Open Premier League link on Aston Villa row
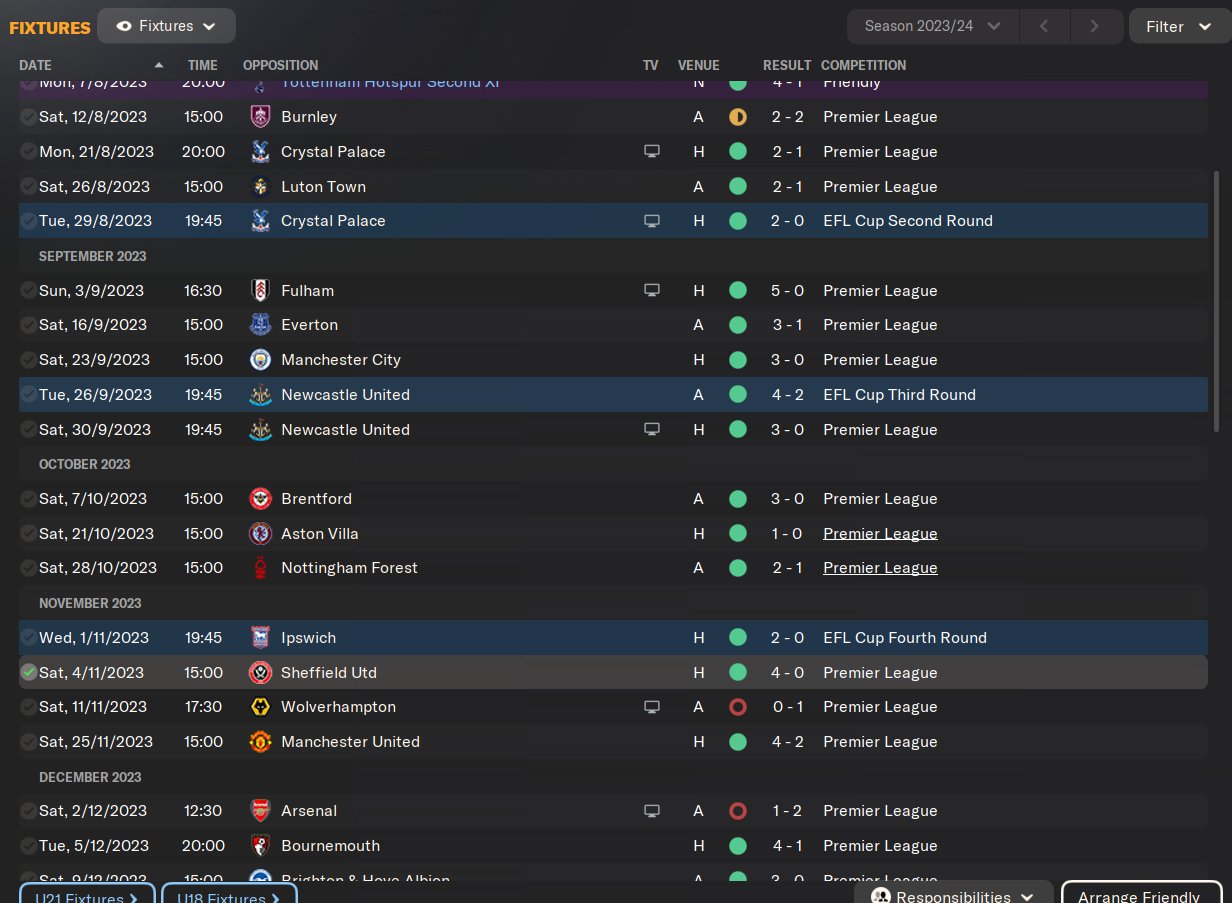This screenshot has width=1232, height=903. pyautogui.click(x=880, y=534)
